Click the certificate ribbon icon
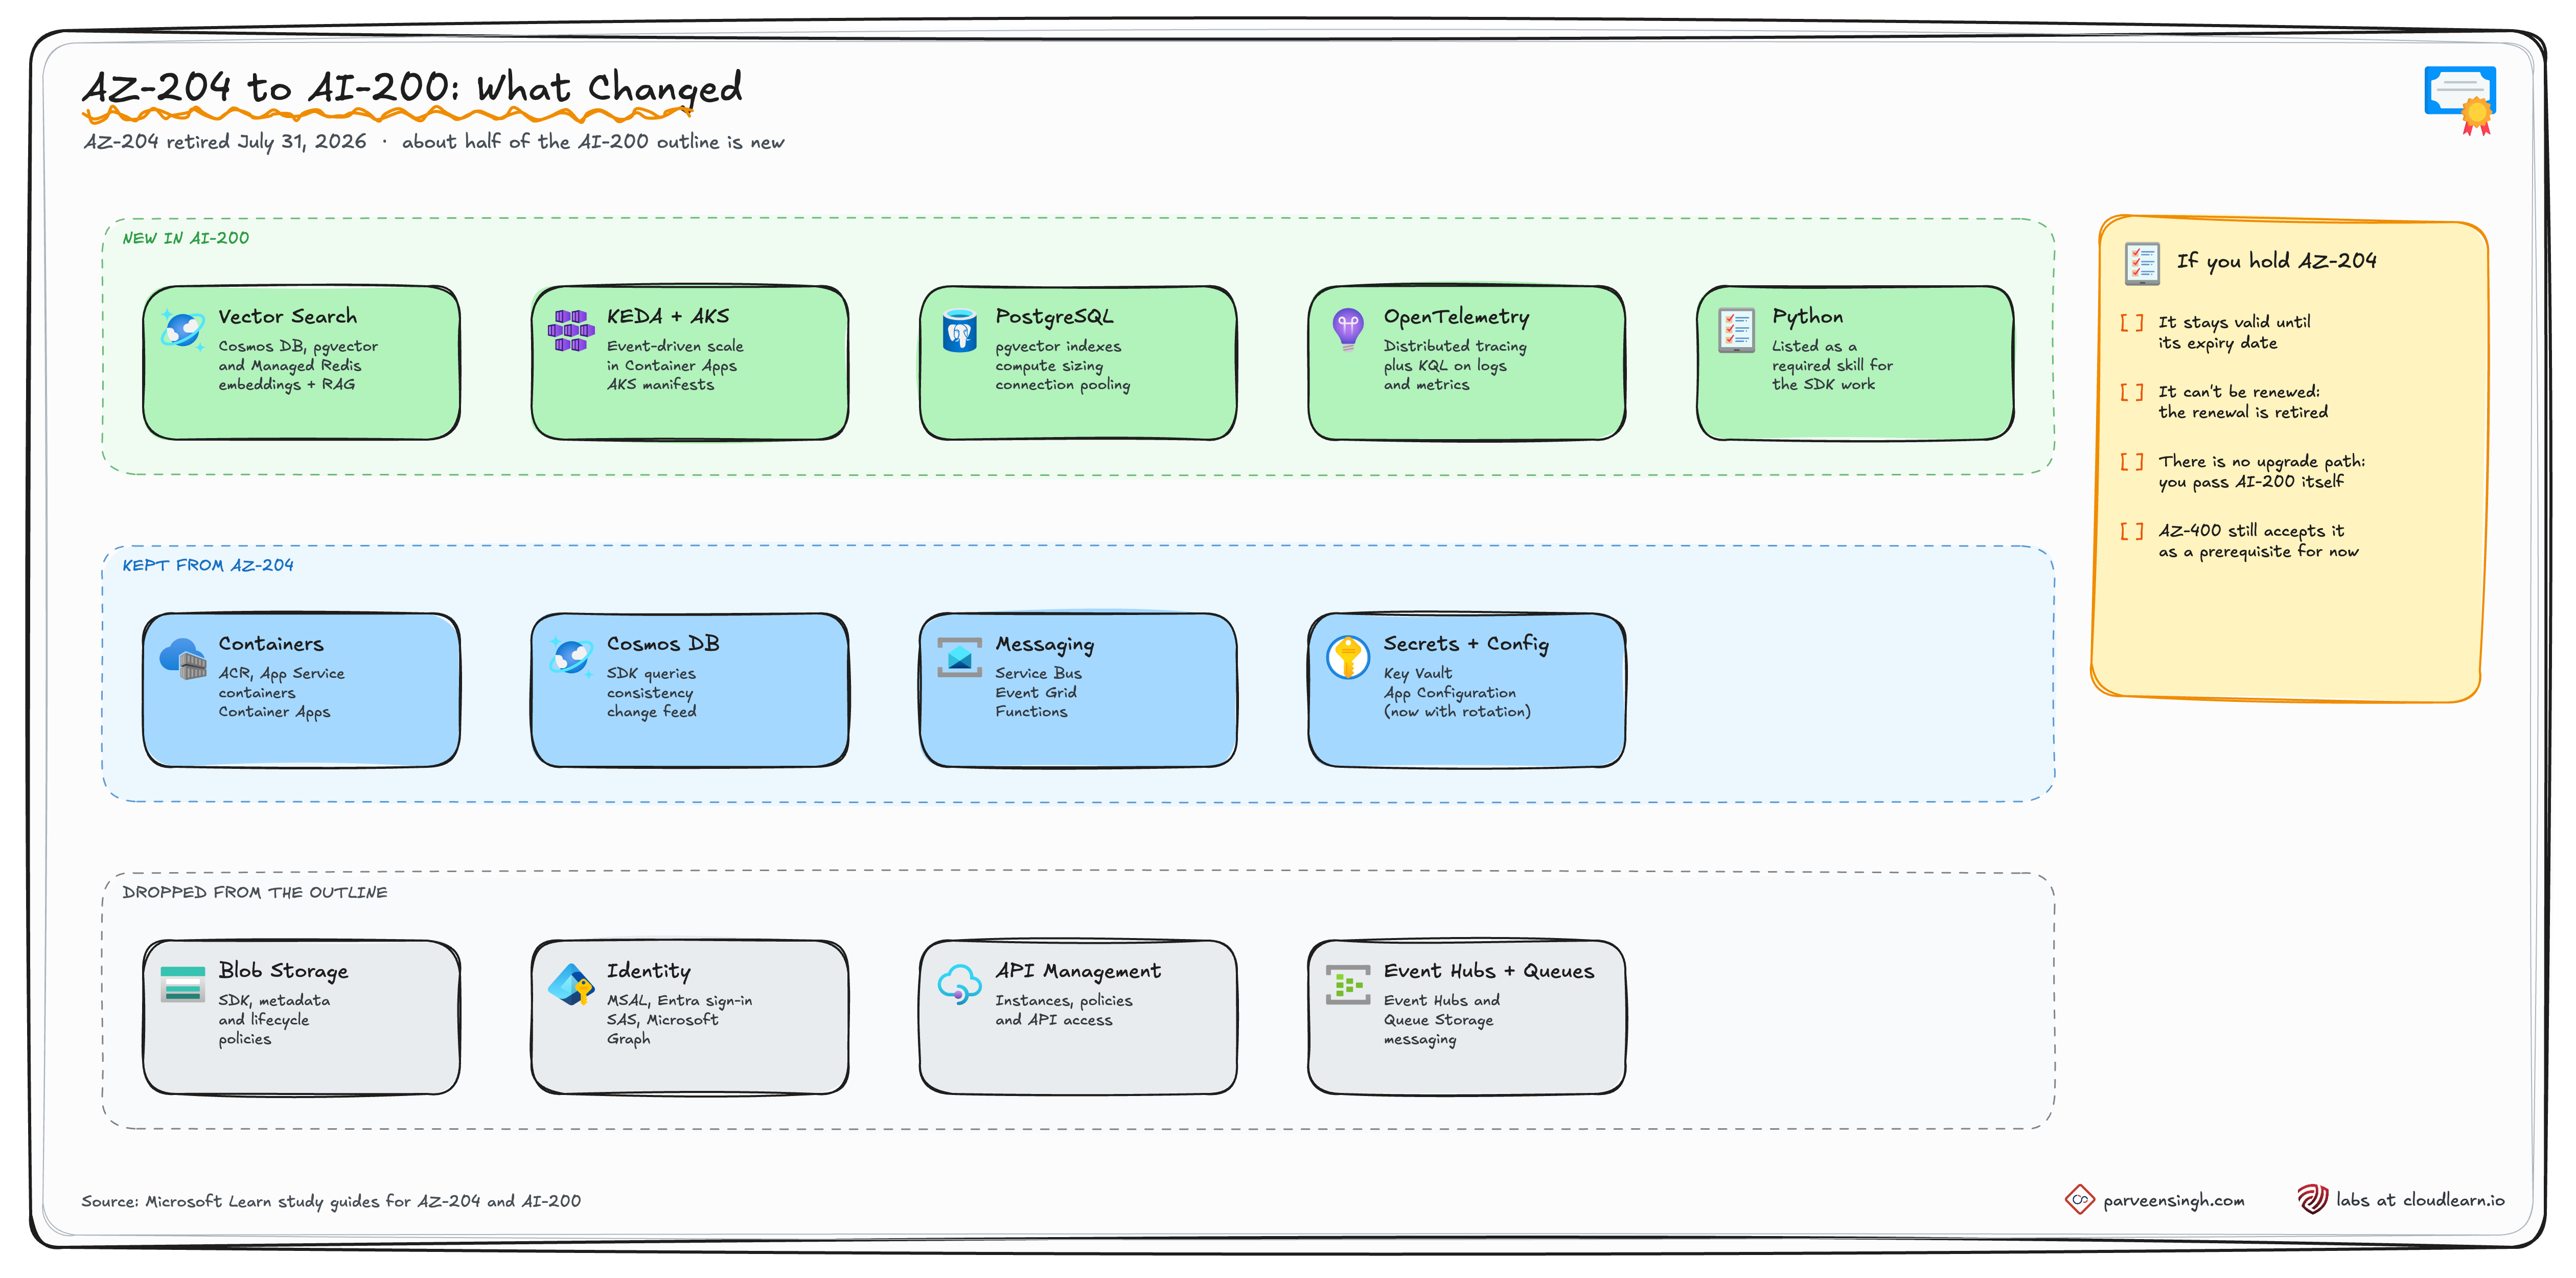 pos(2461,100)
